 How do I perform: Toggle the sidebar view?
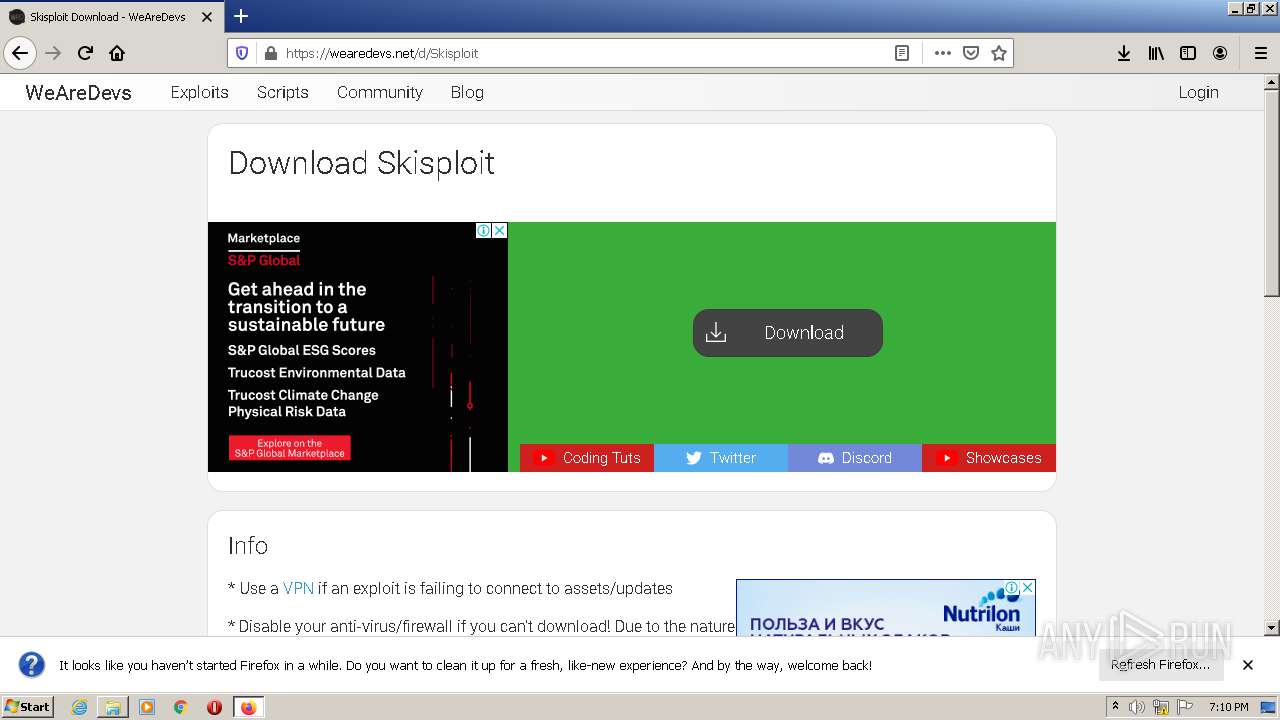click(1188, 53)
